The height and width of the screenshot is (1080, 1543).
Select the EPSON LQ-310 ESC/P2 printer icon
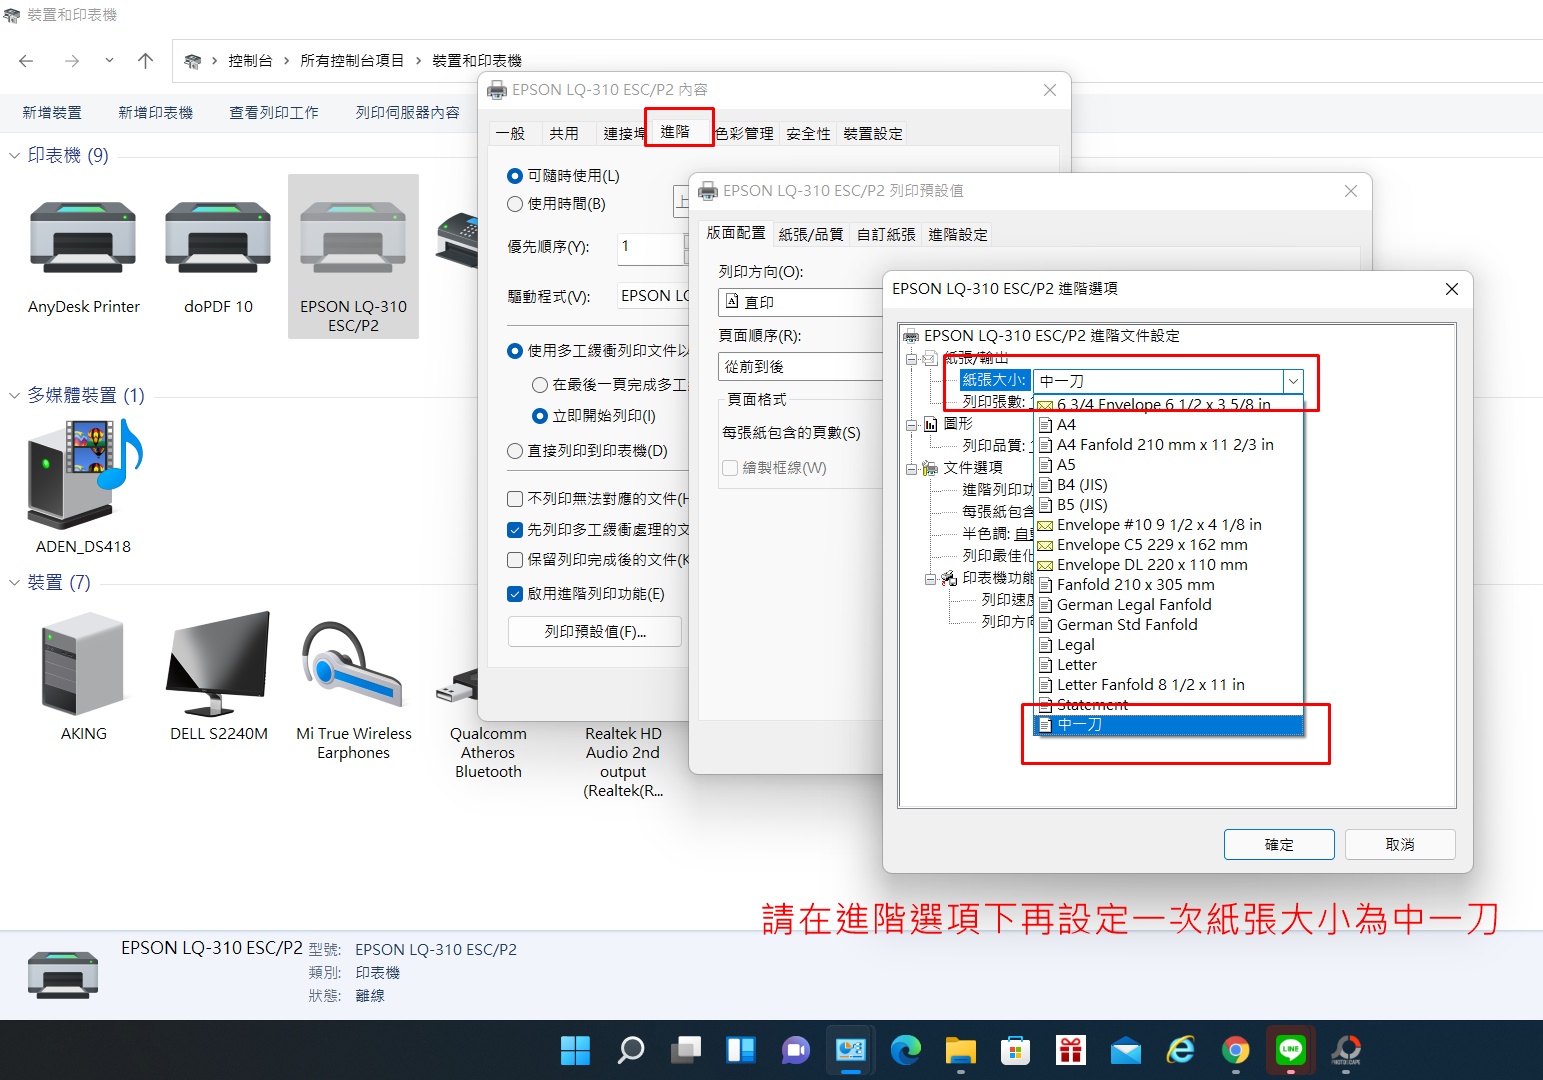(x=353, y=238)
